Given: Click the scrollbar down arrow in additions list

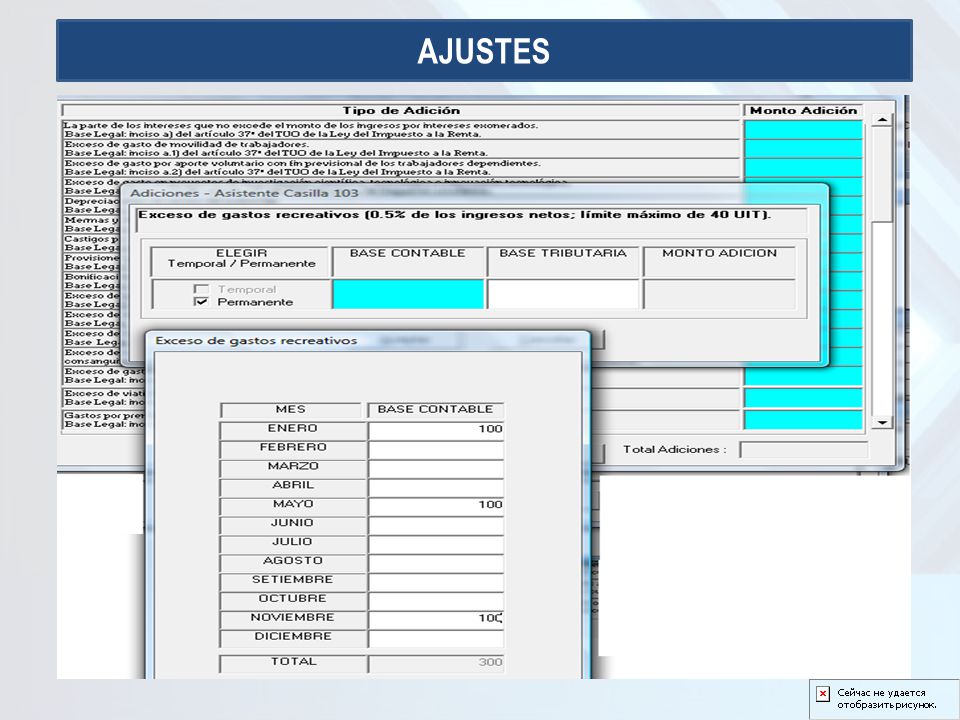Looking at the screenshot, I should 882,422.
